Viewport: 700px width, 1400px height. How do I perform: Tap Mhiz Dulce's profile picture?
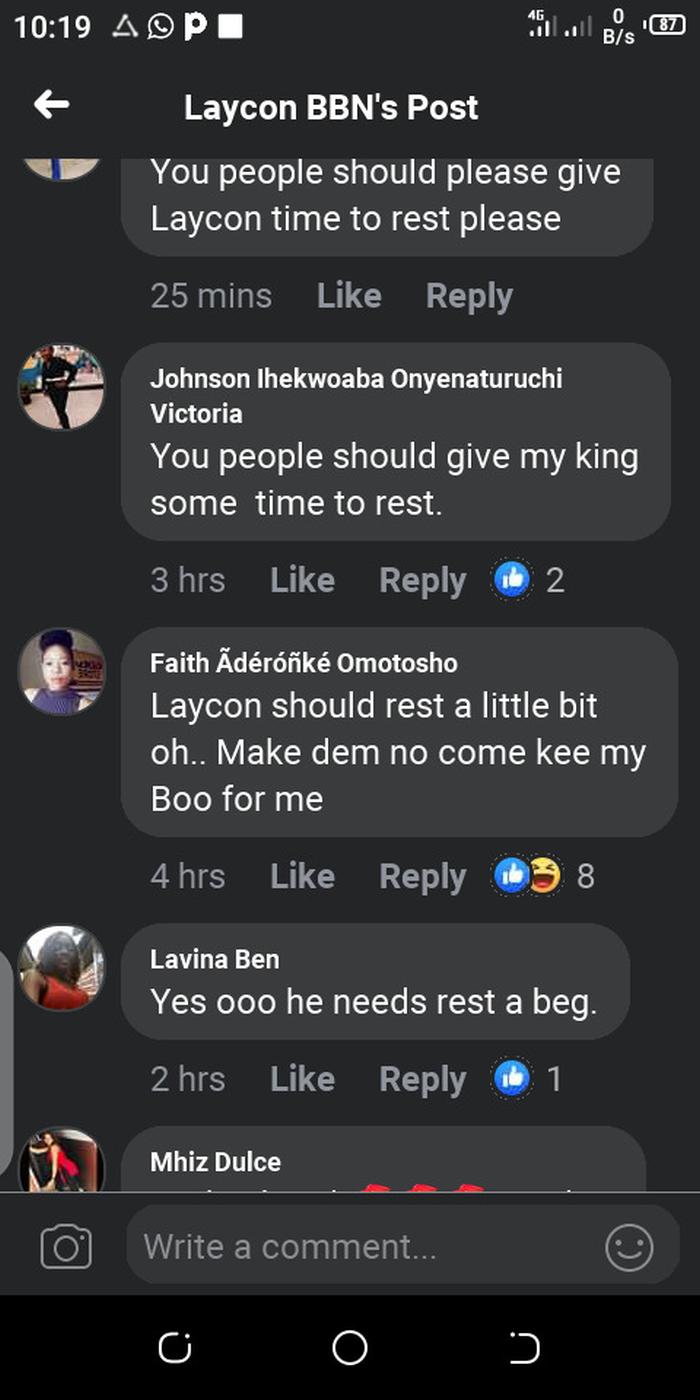[61, 1160]
